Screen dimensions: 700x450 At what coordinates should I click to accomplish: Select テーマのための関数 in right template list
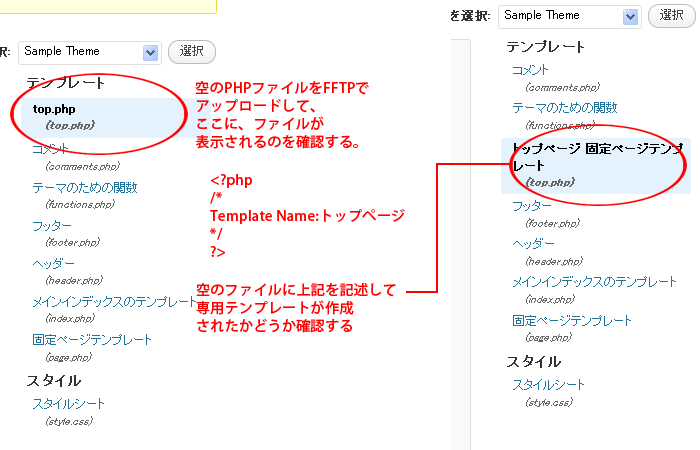[564, 108]
